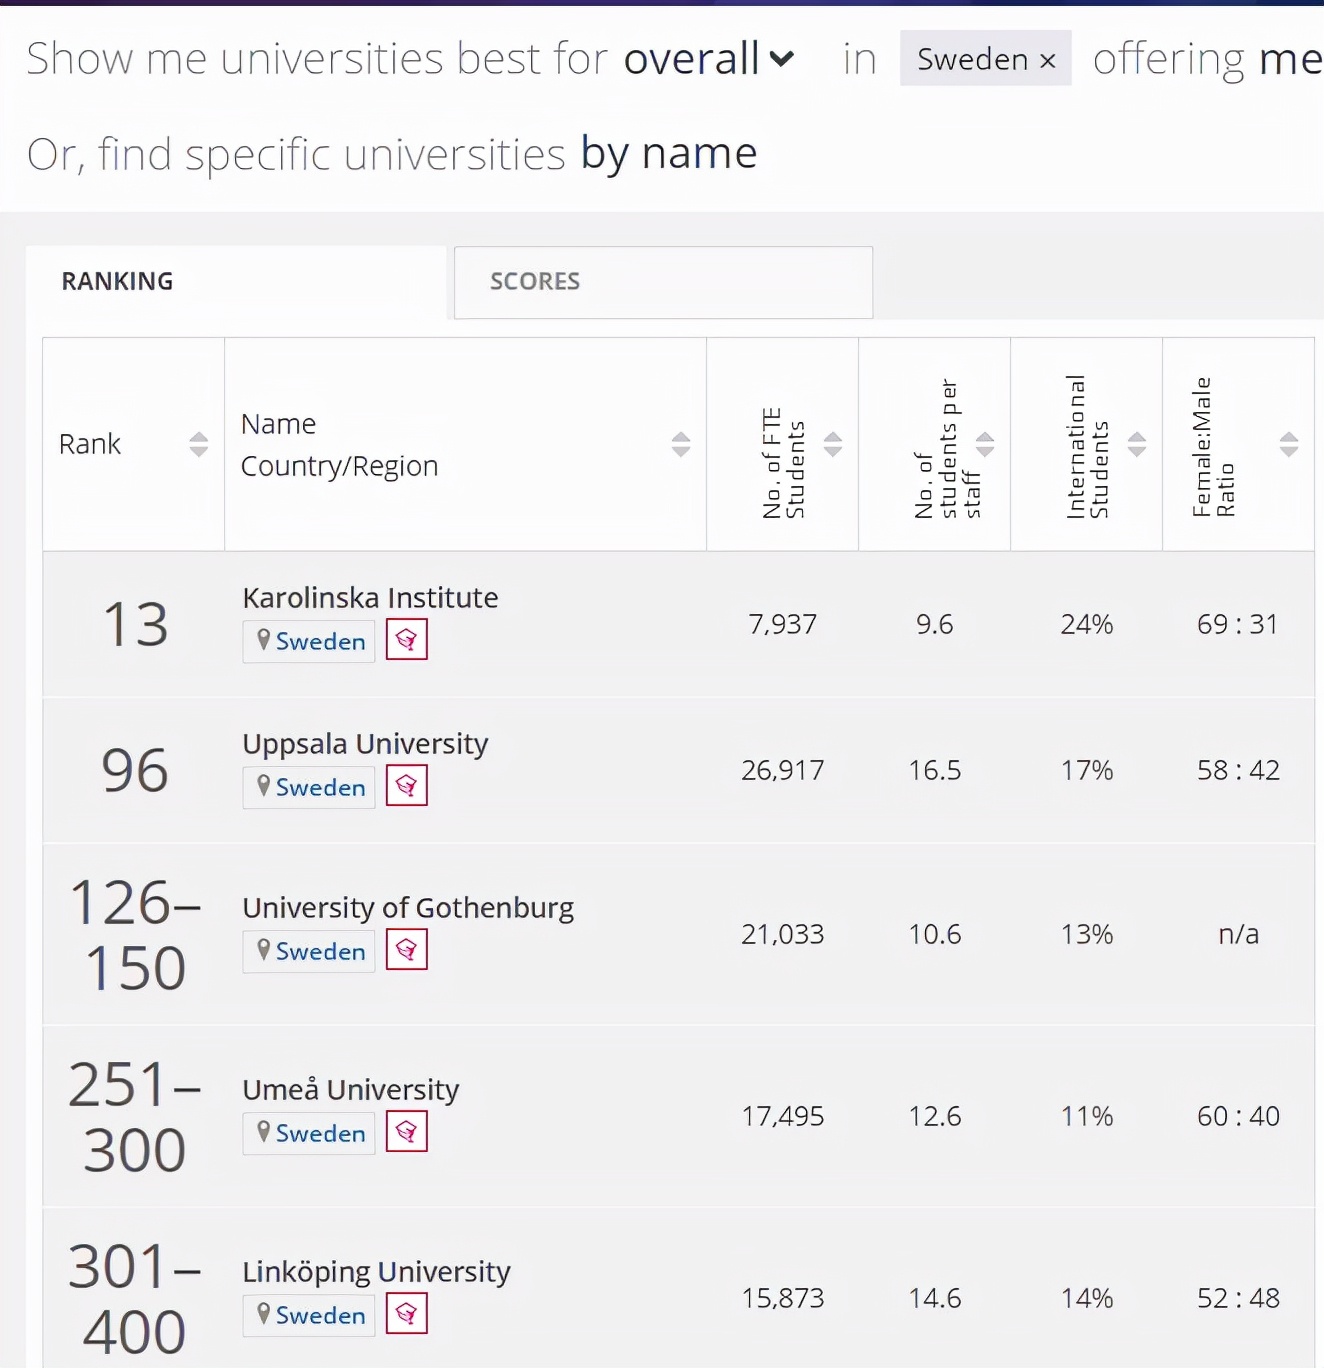Sort by Female:Male Ratio column
Image resolution: width=1324 pixels, height=1368 pixels.
1289,444
